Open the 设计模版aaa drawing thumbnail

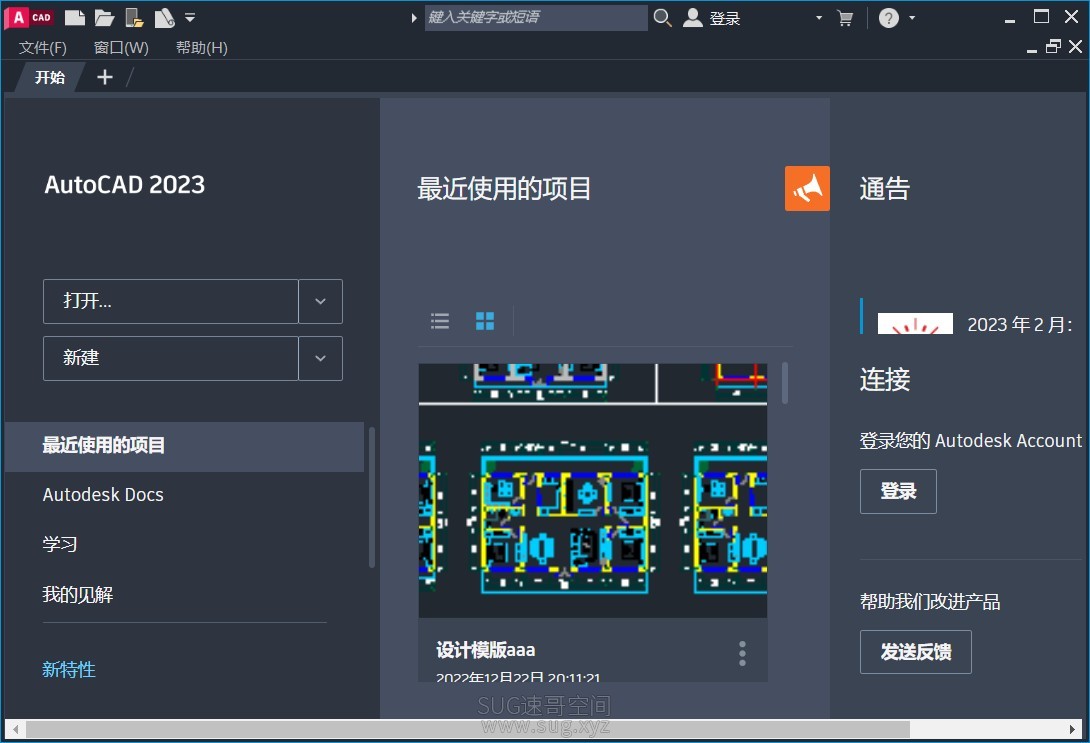pyautogui.click(x=593, y=490)
